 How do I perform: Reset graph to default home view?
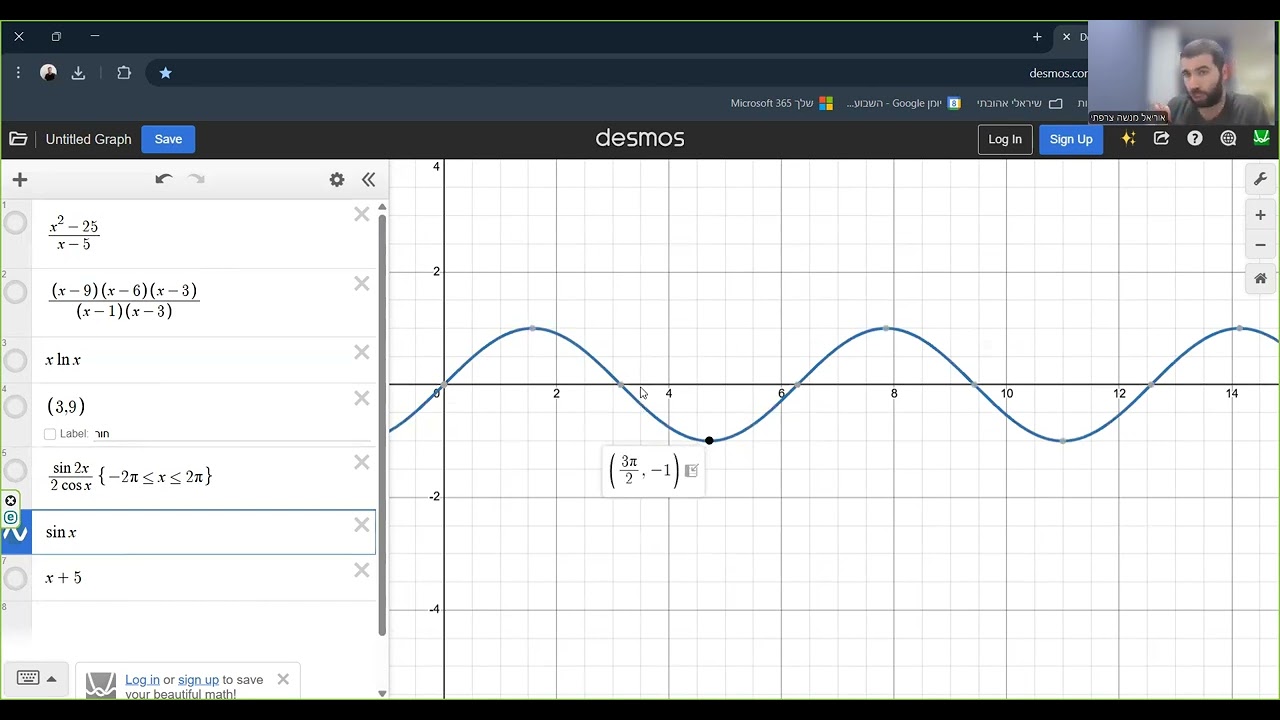click(x=1261, y=279)
